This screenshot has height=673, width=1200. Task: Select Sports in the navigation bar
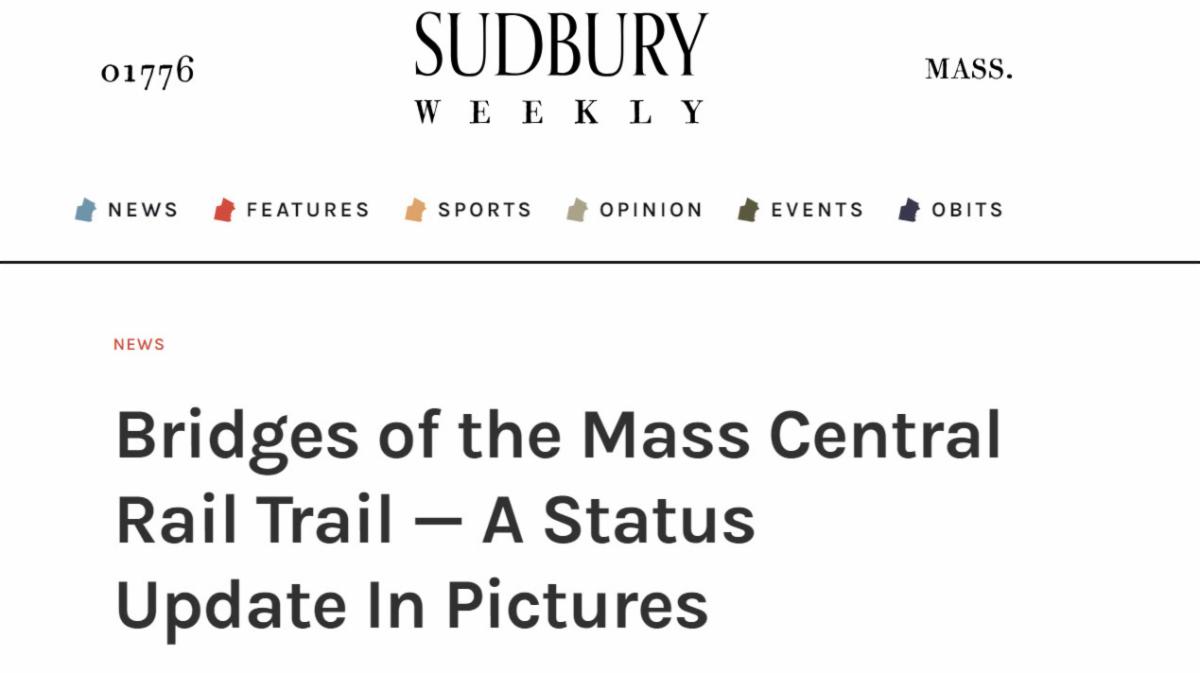click(x=484, y=210)
